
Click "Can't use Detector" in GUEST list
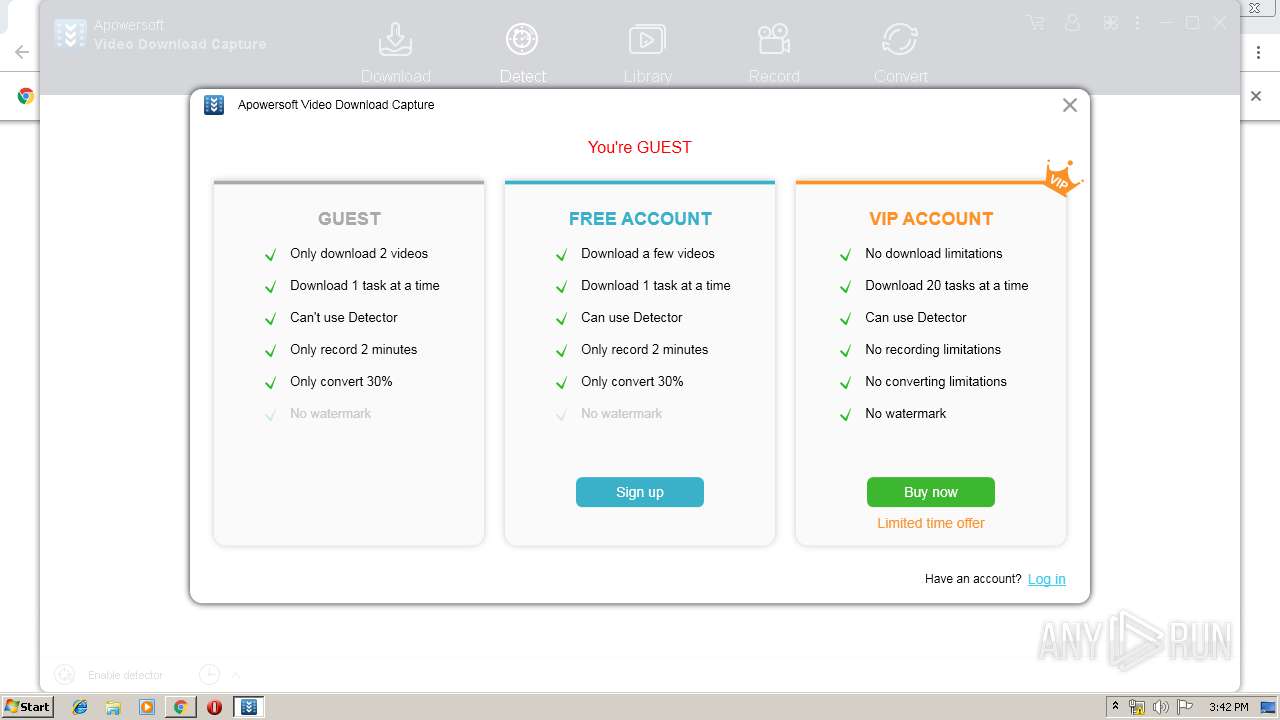344,317
